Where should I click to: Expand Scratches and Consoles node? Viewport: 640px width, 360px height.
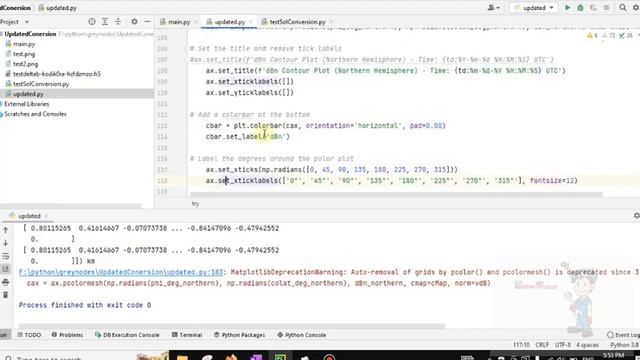pos(35,114)
